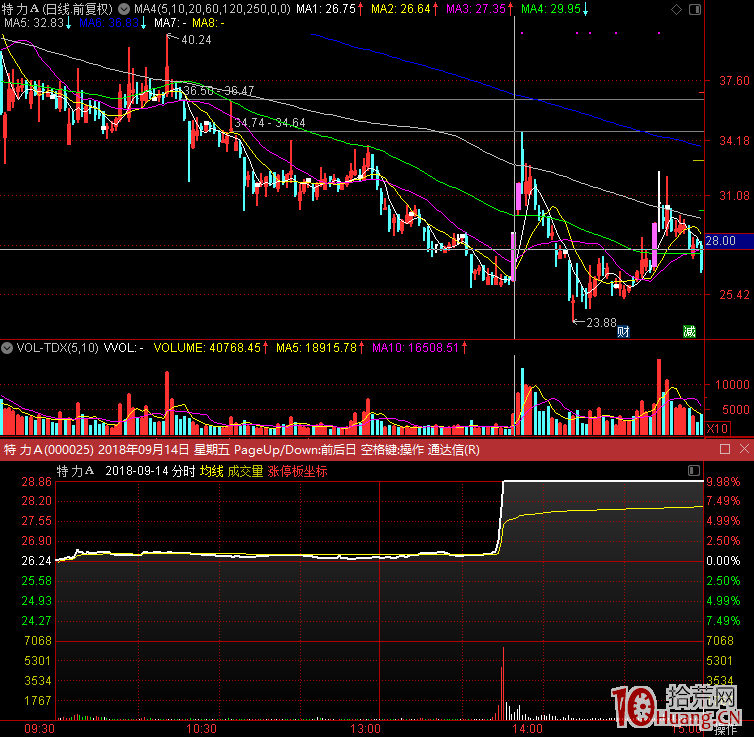Screen dimensions: 754x737
Task: Close the 特力A intraday popup window
Action: 744,449
